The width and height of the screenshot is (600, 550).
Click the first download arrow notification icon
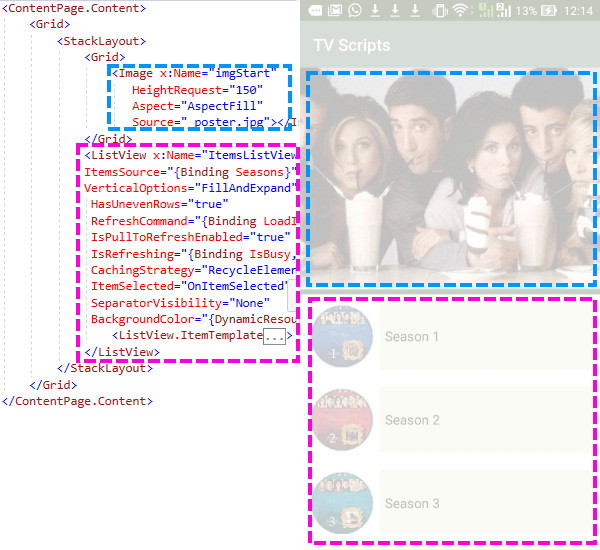375,10
